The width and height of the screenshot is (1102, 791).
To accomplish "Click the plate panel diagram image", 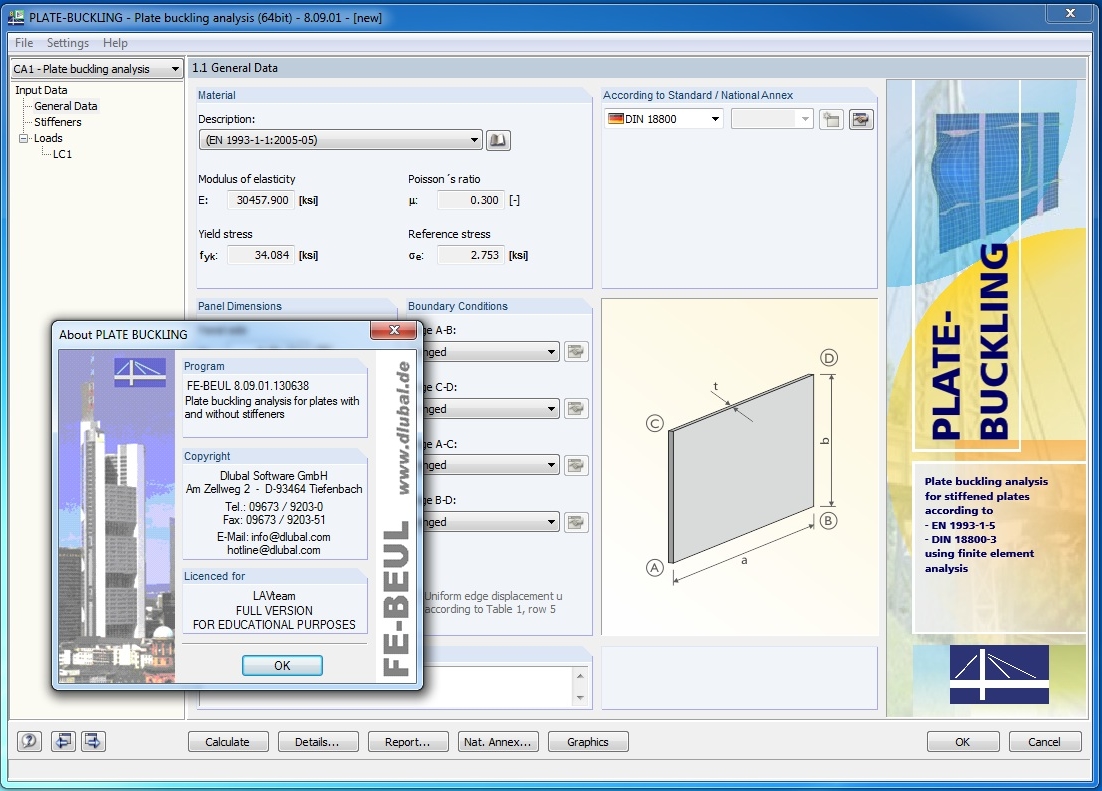I will click(741, 467).
